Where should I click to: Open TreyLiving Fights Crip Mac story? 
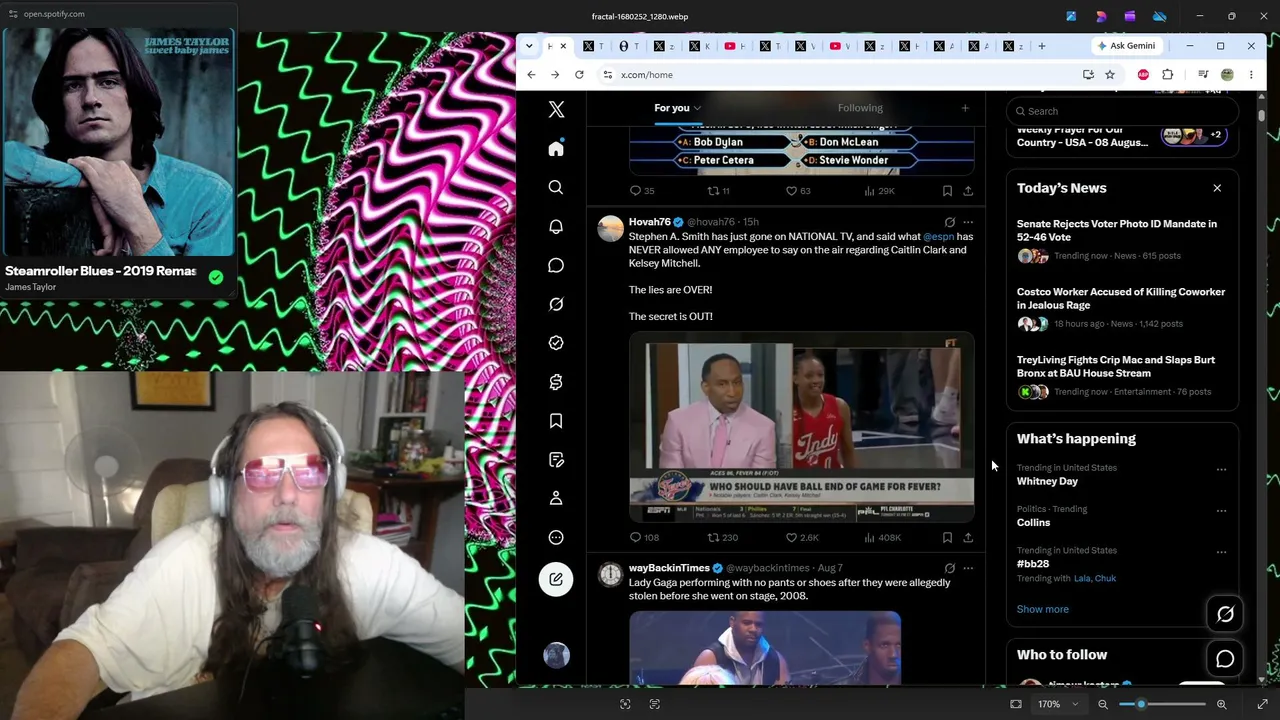click(x=1116, y=366)
